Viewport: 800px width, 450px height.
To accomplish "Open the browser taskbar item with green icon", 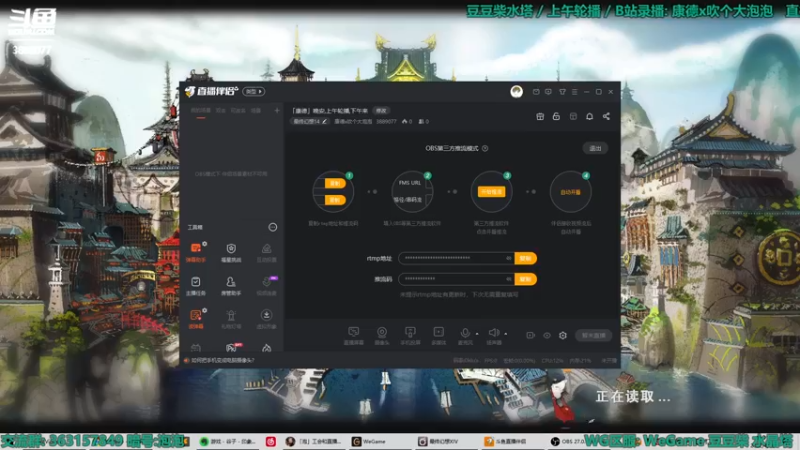I will (x=229, y=441).
